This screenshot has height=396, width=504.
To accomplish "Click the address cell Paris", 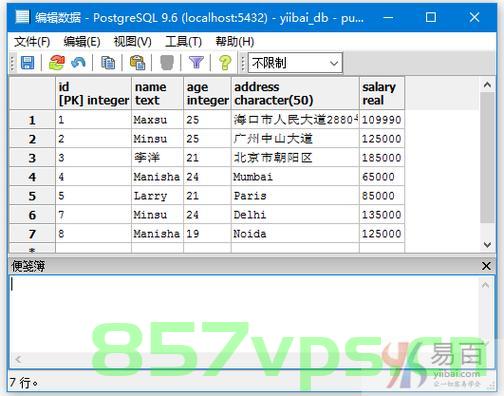I will pyautogui.click(x=295, y=196).
